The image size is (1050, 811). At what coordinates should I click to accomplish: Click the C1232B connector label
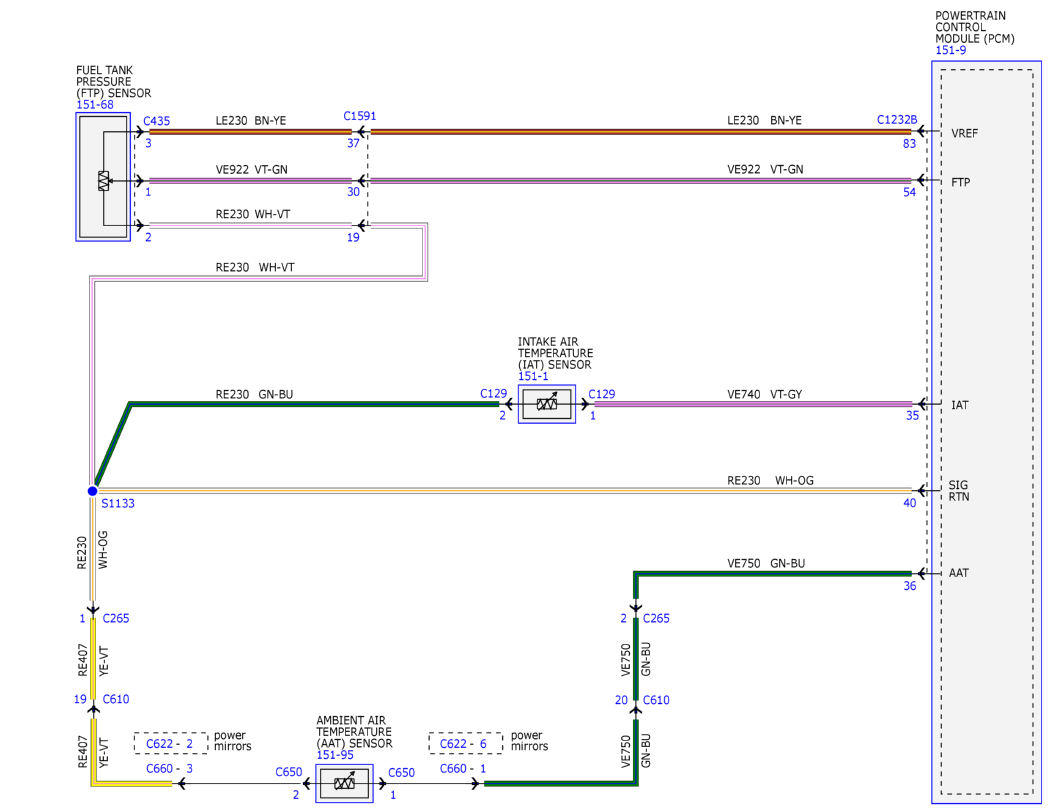[x=897, y=119]
